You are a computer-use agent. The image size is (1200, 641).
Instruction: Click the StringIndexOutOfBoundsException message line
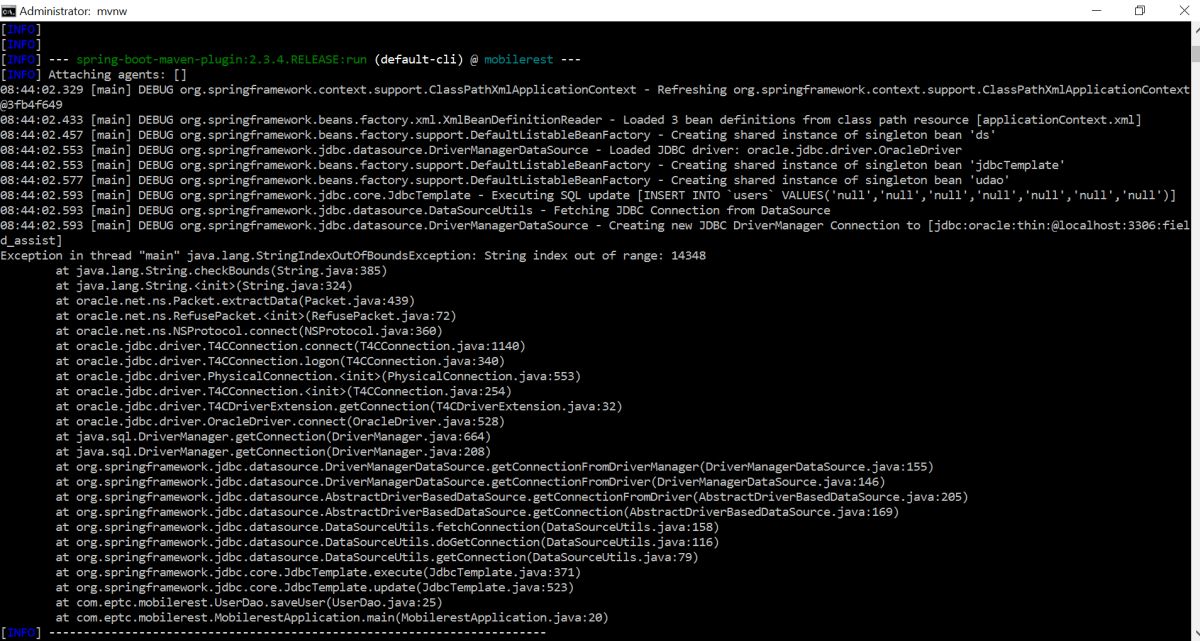pos(353,256)
